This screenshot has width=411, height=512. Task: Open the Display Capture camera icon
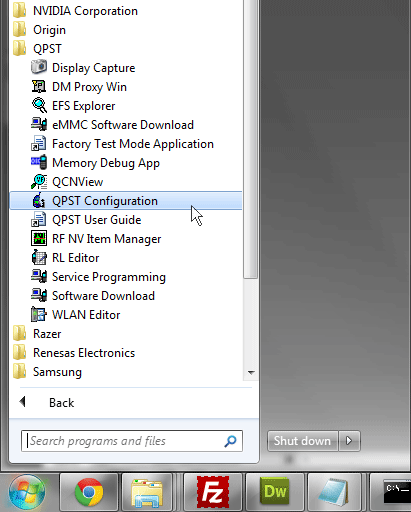[x=39, y=68]
